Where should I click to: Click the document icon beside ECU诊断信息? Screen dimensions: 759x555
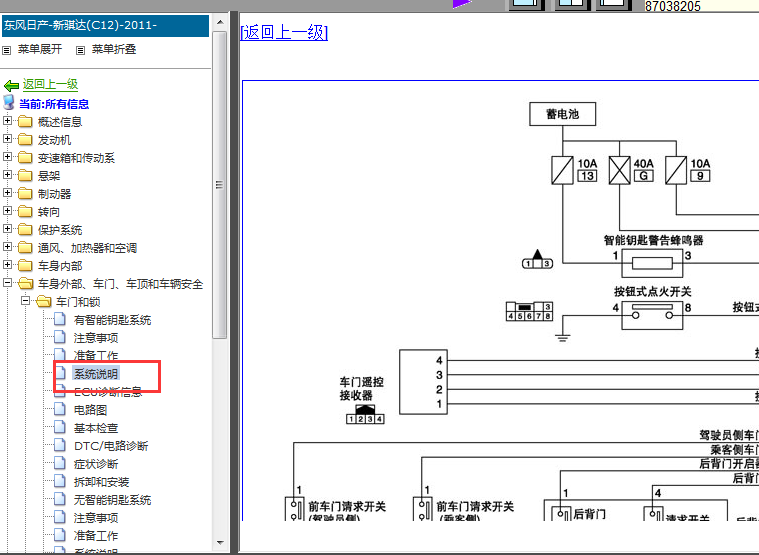[x=60, y=391]
